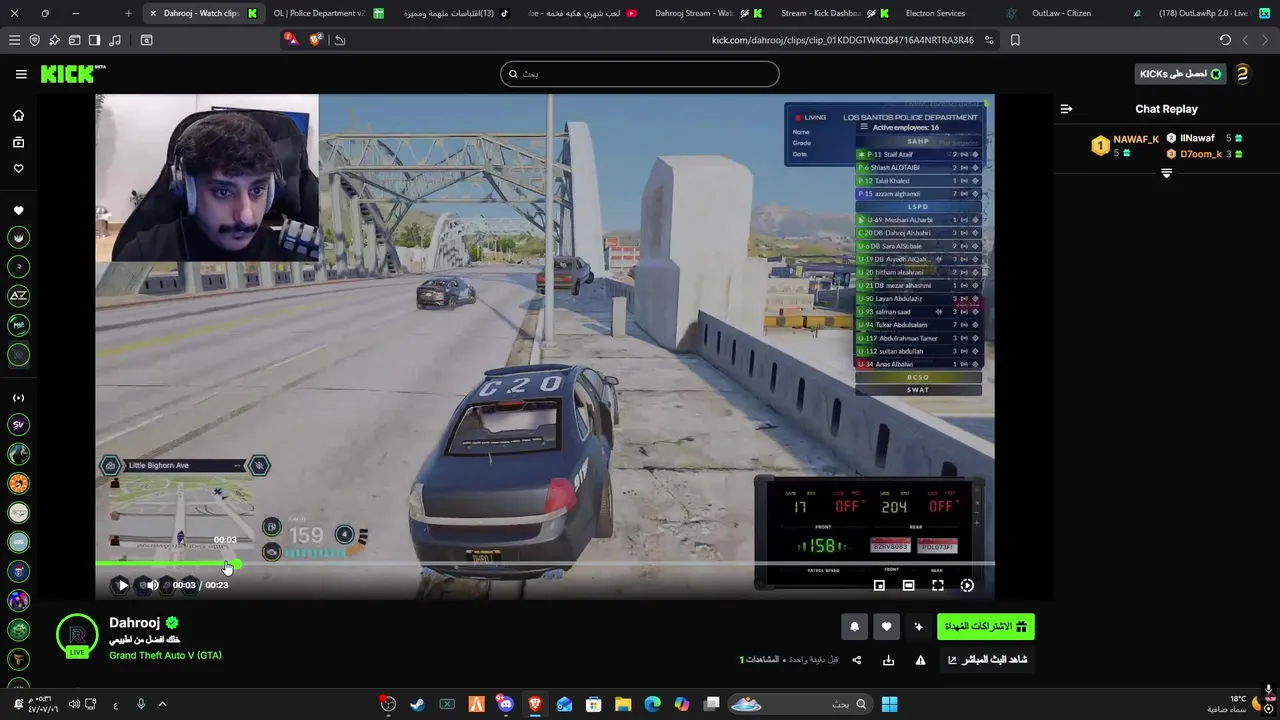This screenshot has width=1280, height=720.
Task: Open the music note toolbar icon
Action: click(115, 40)
